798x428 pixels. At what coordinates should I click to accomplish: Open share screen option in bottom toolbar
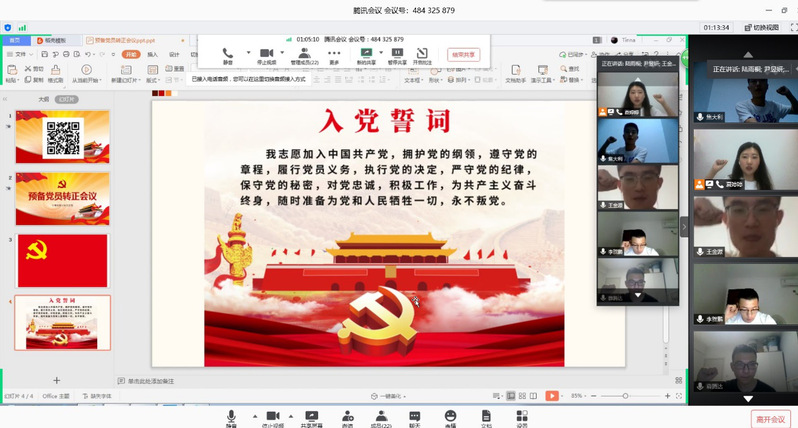point(311,418)
